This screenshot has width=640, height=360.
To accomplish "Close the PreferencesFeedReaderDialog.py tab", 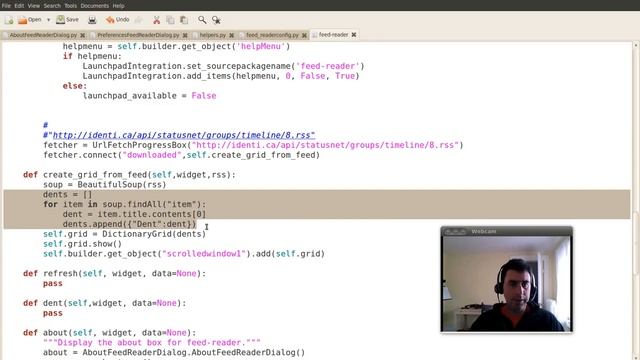I will [185, 35].
